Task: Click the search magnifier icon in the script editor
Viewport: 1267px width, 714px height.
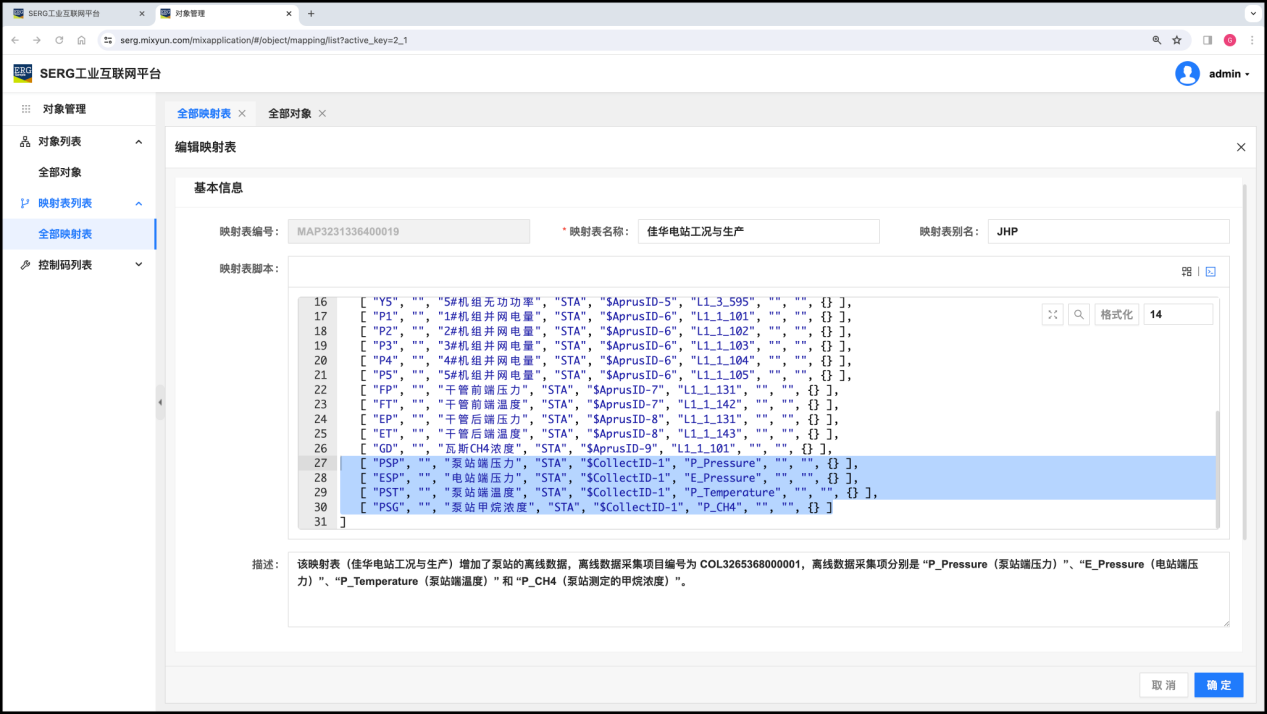Action: [x=1078, y=314]
